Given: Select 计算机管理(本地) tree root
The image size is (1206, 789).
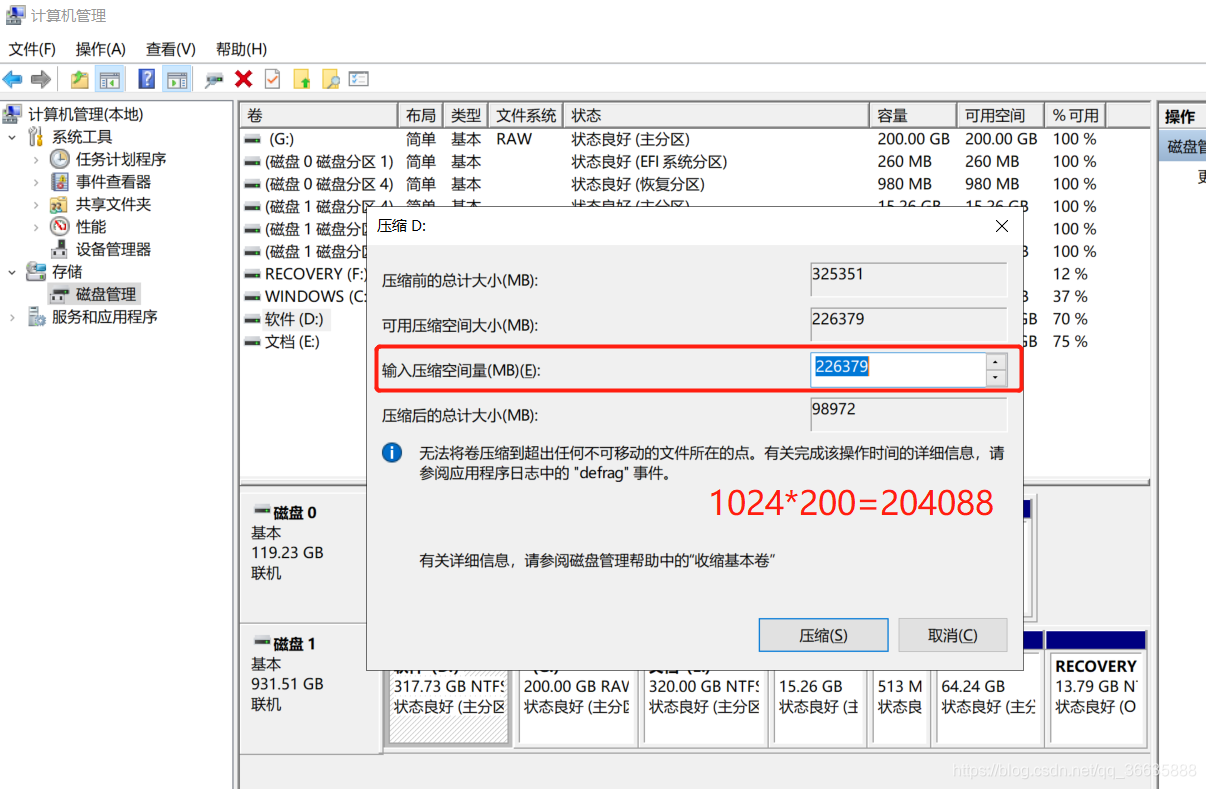Looking at the screenshot, I should 85,115.
